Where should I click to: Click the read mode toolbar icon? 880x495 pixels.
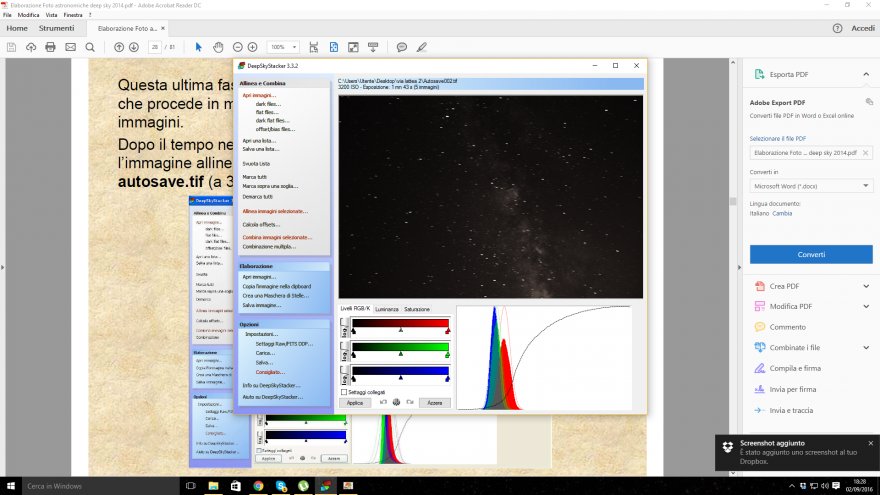click(373, 48)
